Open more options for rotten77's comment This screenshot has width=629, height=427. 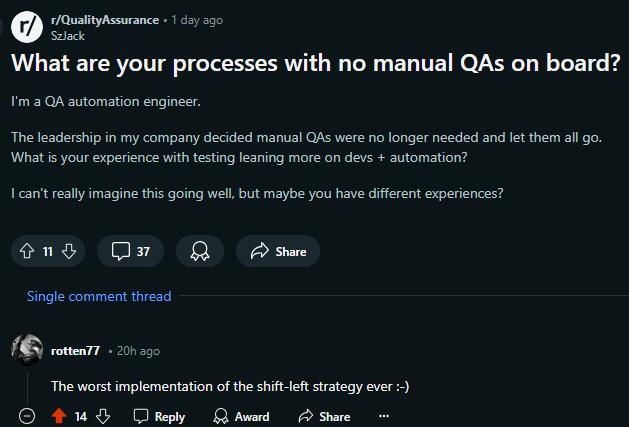384,416
